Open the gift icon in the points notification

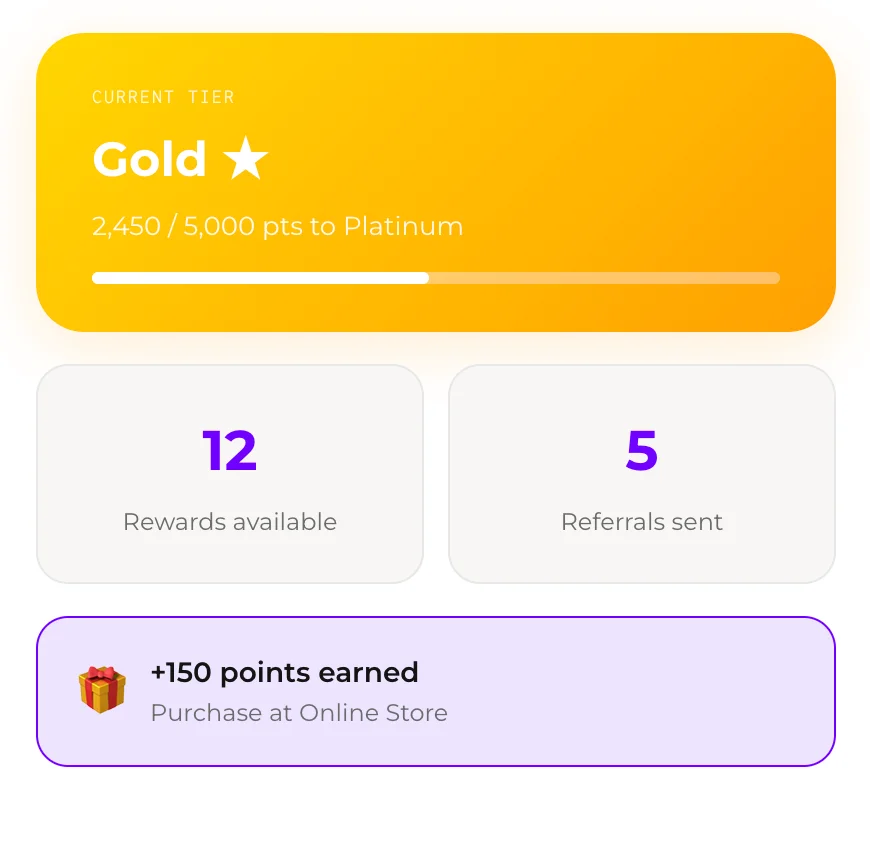(100, 689)
